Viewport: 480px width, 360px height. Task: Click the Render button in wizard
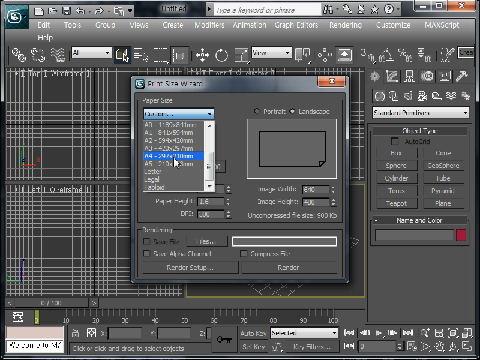(289, 268)
